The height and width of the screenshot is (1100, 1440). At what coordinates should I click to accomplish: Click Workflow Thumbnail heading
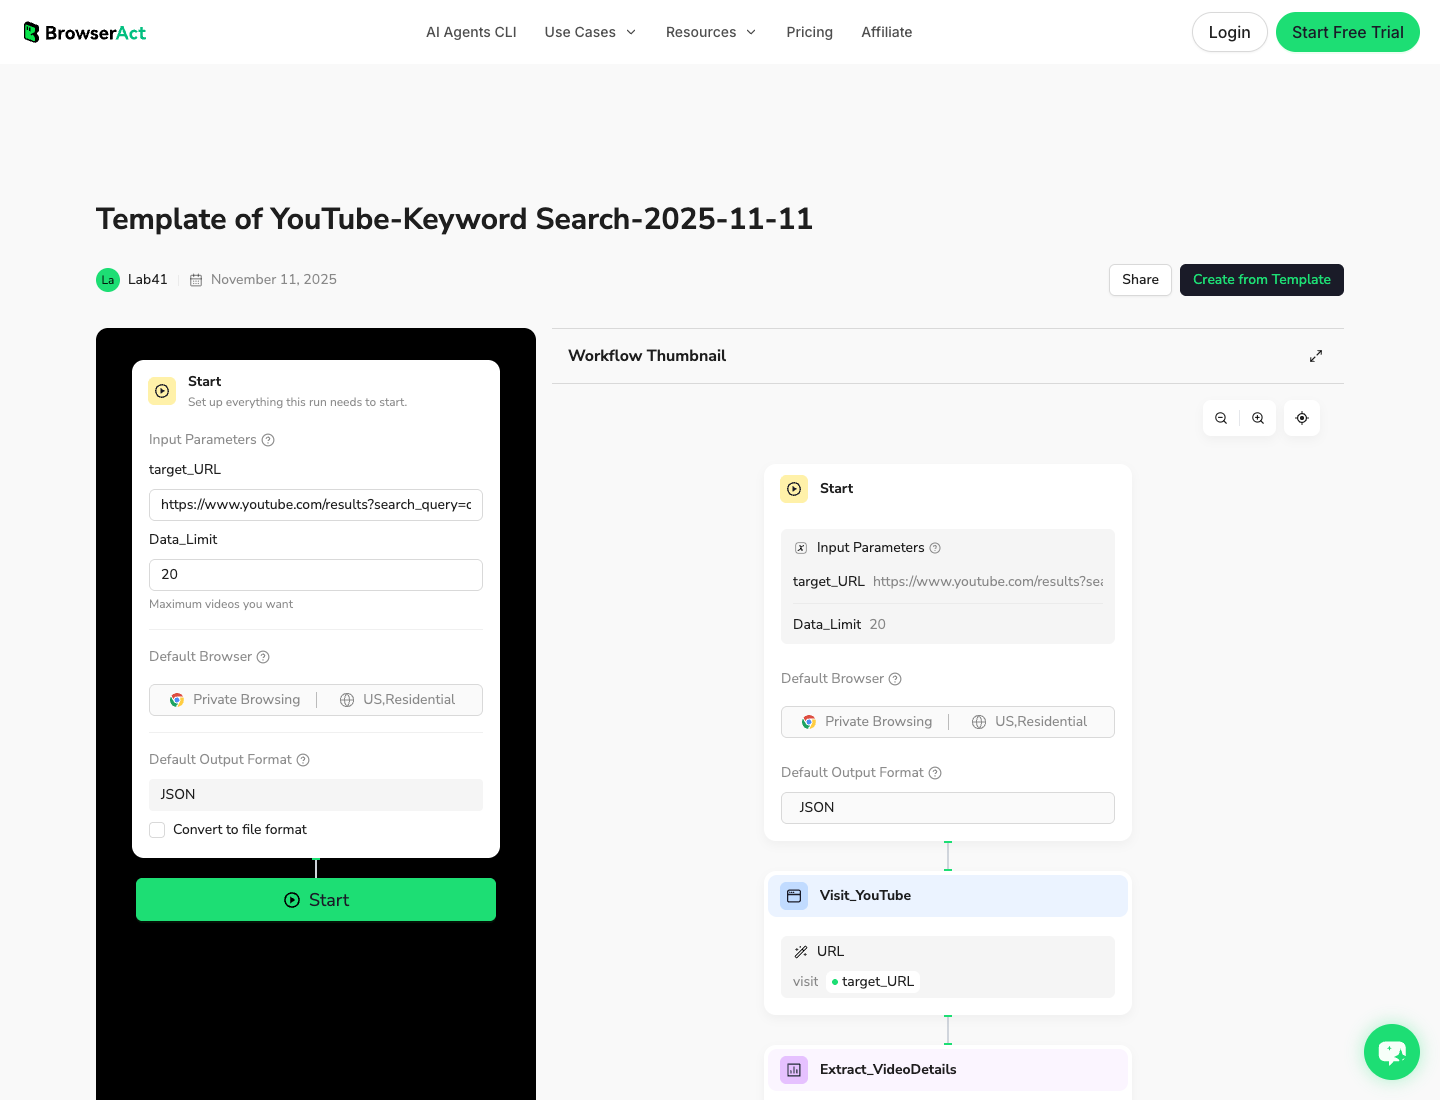point(647,356)
